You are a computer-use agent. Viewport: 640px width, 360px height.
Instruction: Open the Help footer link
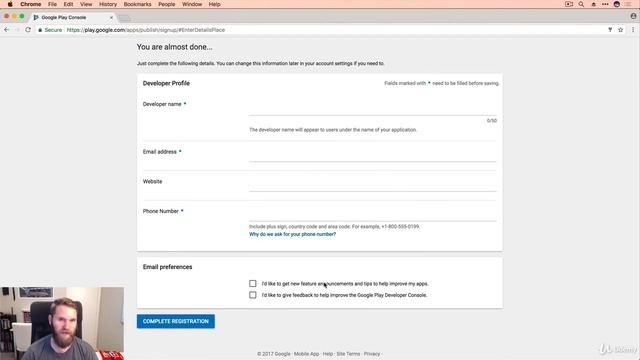328,354
